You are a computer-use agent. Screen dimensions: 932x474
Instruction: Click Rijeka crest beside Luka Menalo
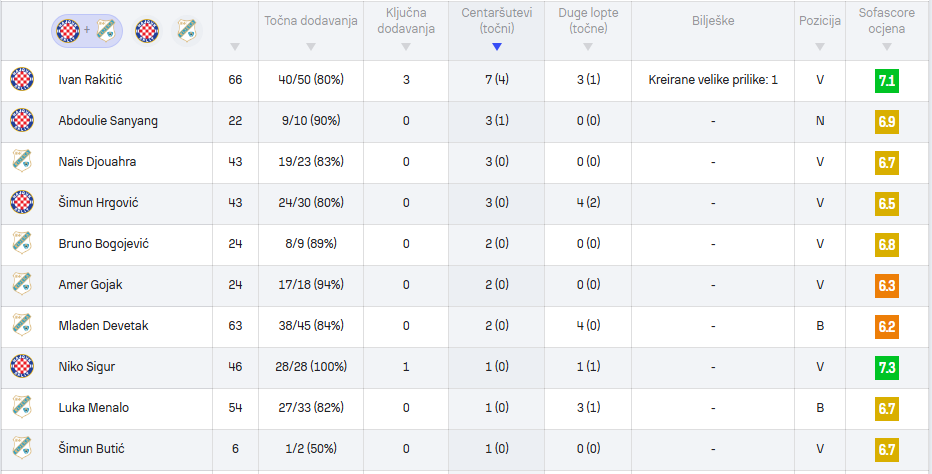[x=21, y=408]
